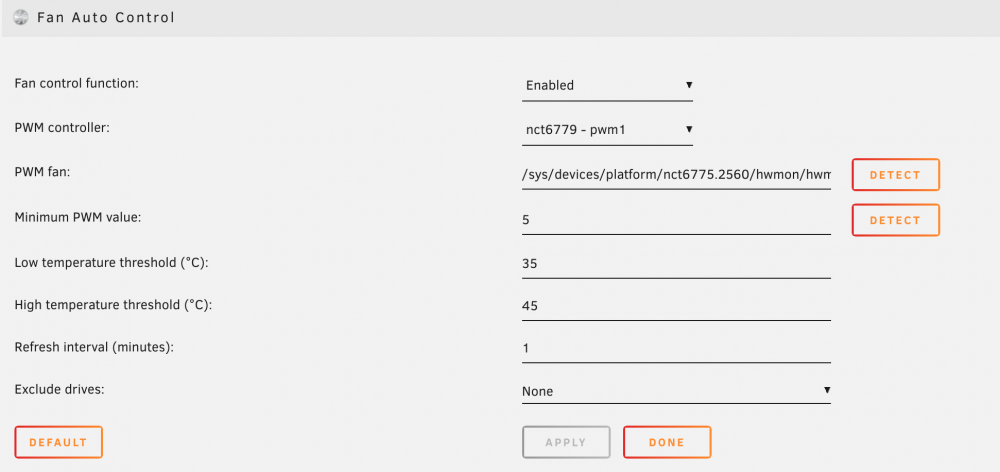Click the 'Refresh interval (minutes):' label
This screenshot has width=1000, height=472.
point(94,347)
